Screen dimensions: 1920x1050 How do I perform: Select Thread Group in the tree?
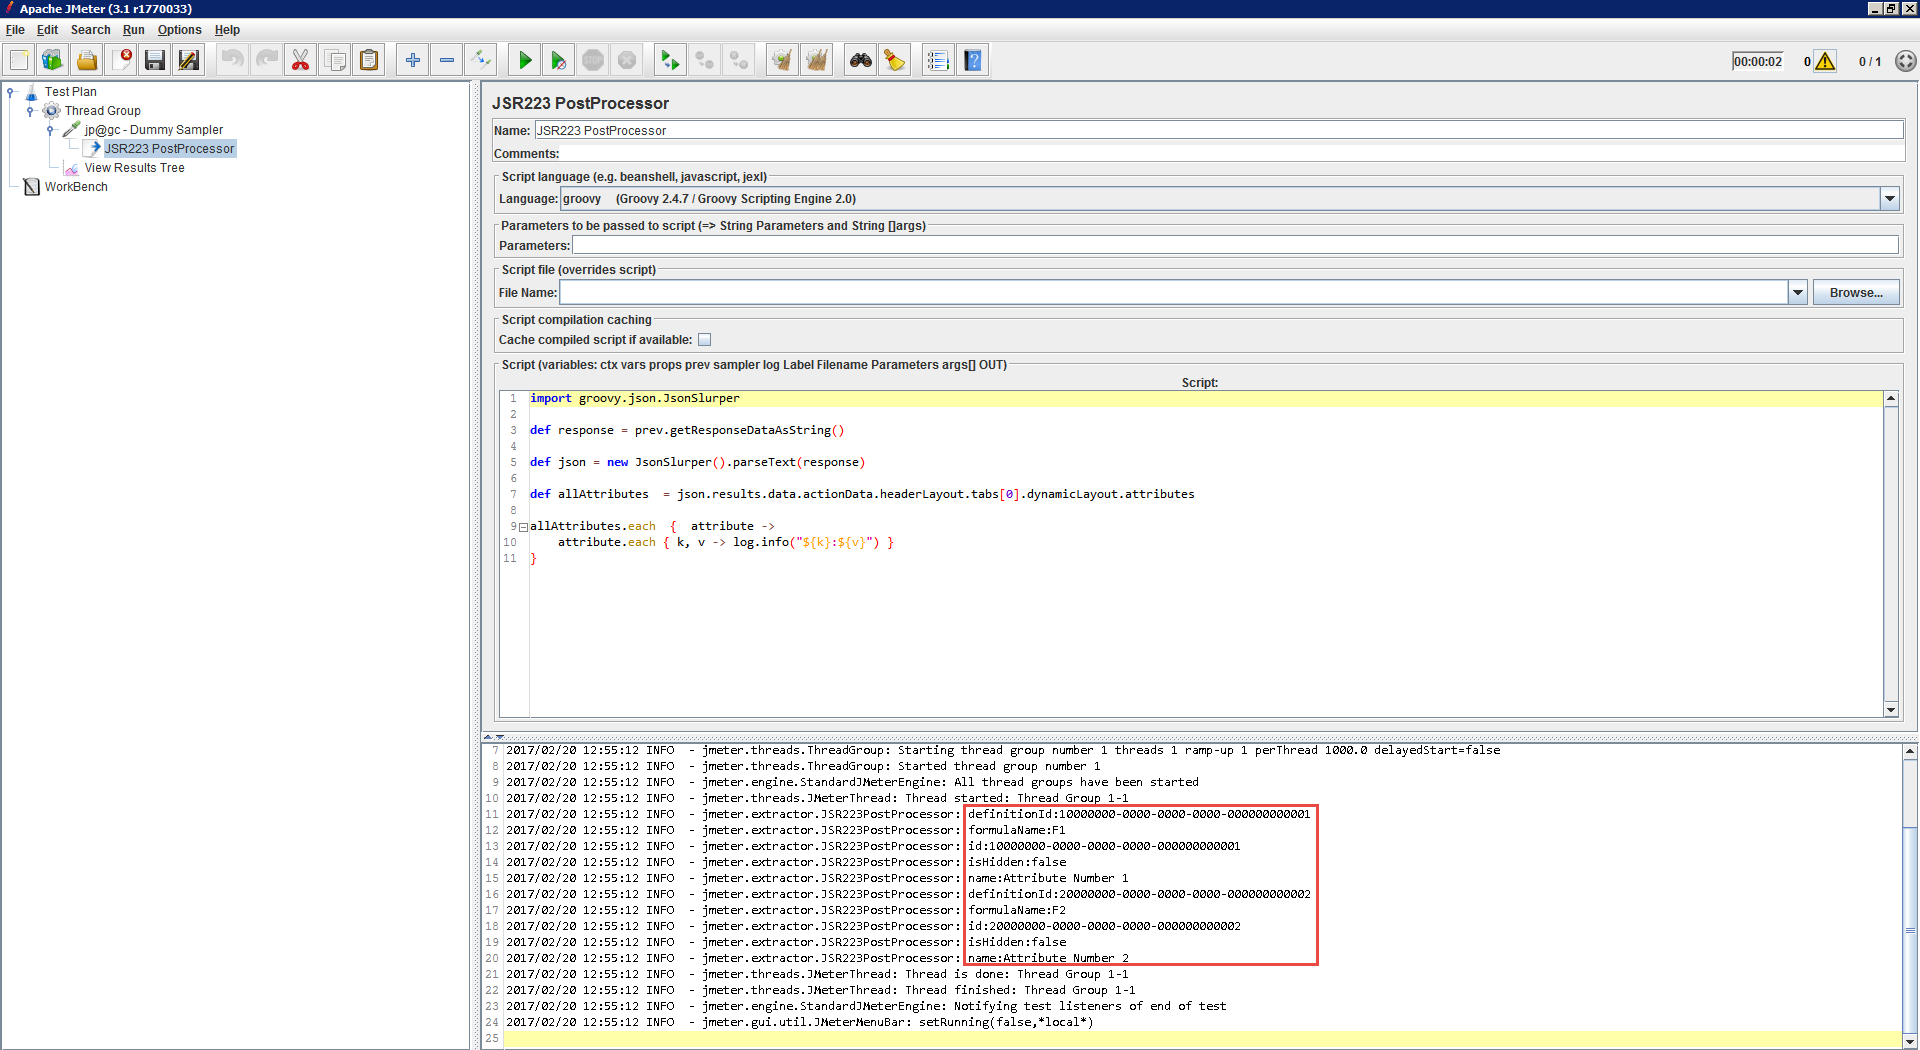(x=102, y=111)
